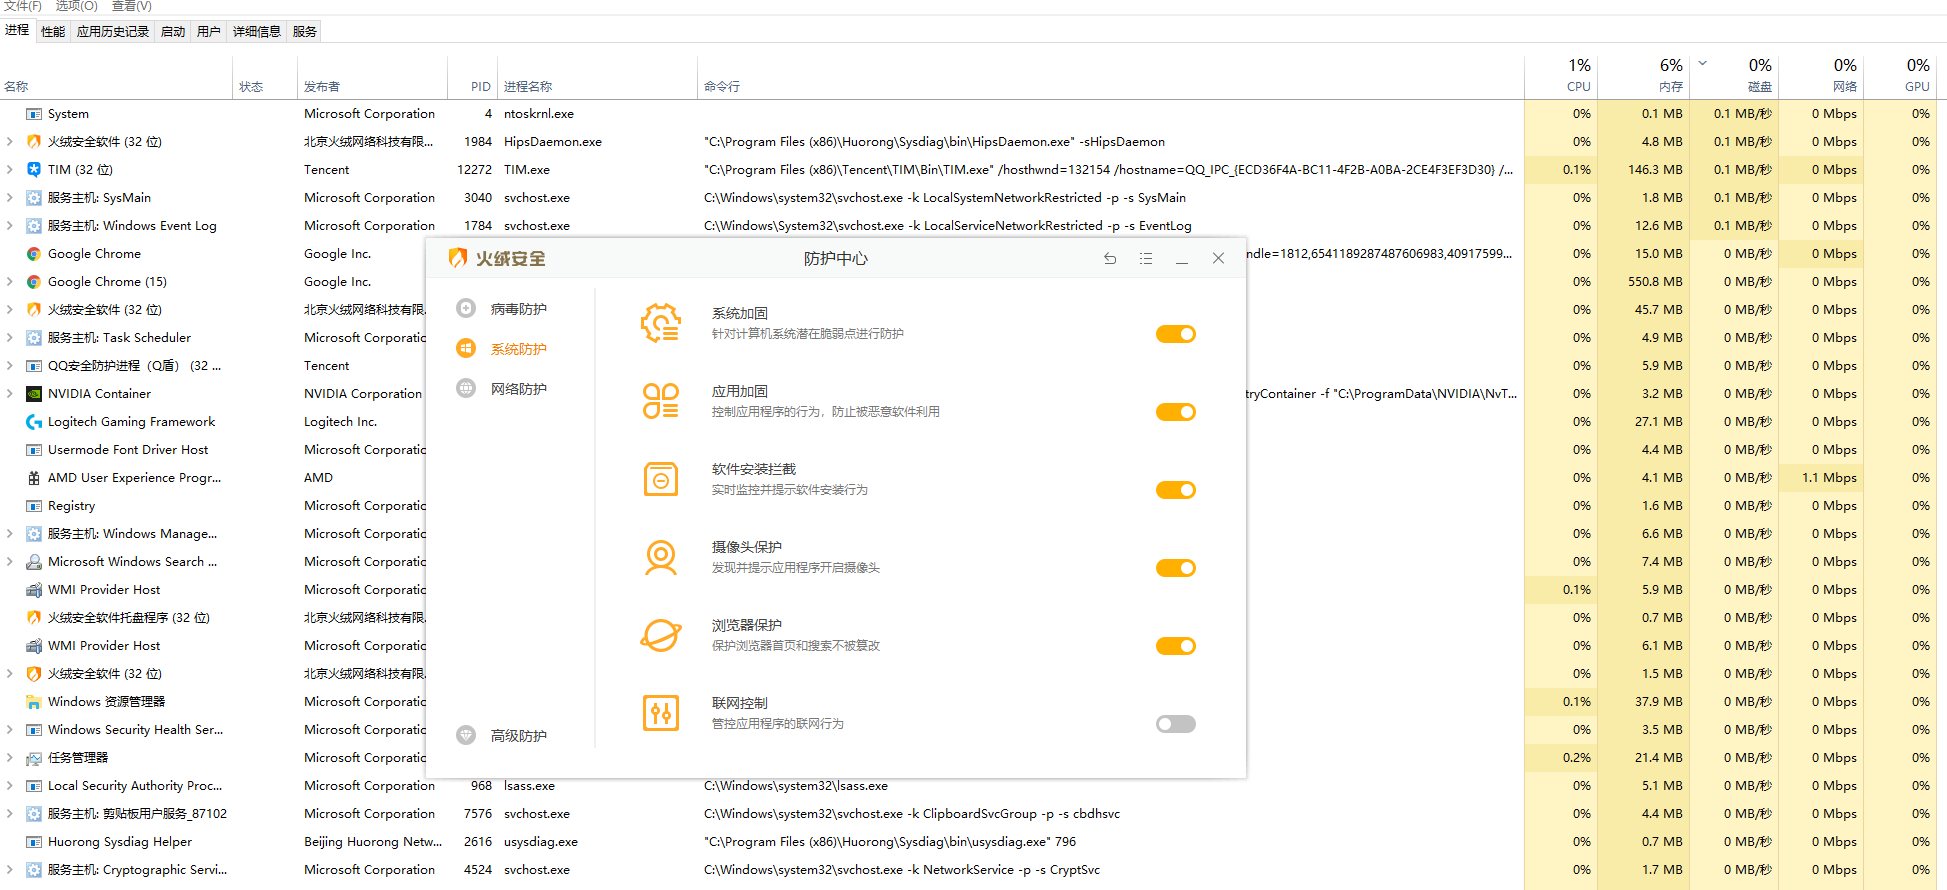Click the Logitech Gaming Framework icon
This screenshot has height=890, width=1947.
[x=34, y=421]
